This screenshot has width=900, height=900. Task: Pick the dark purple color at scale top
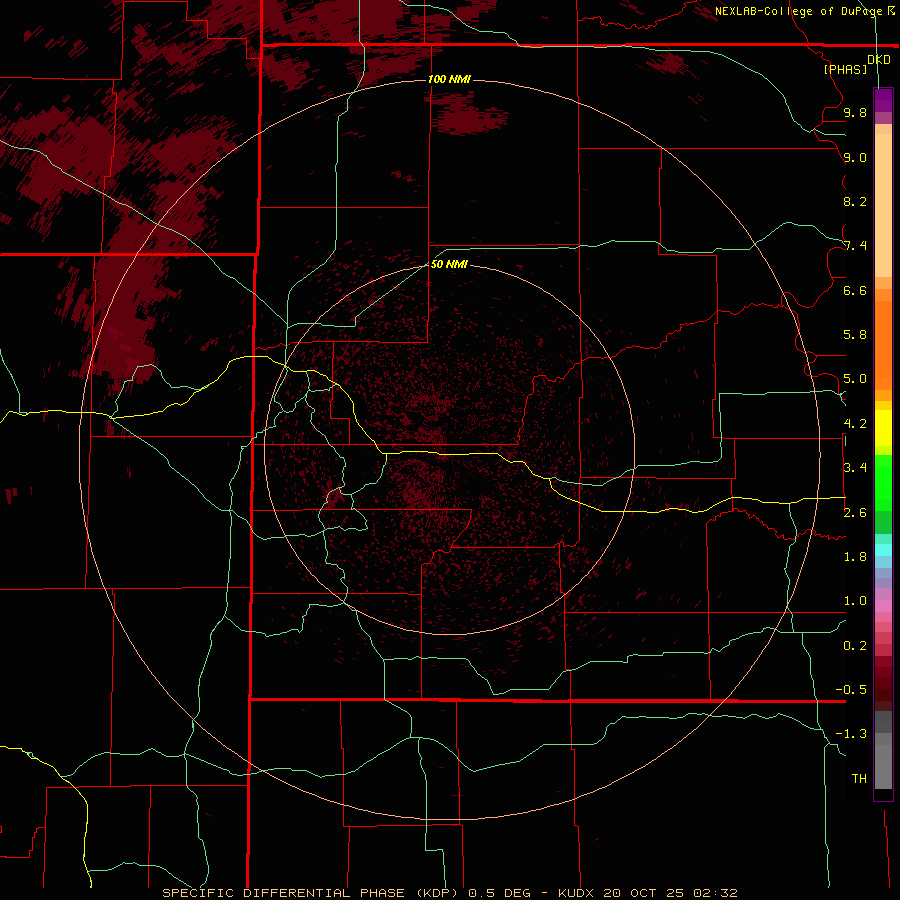[883, 100]
